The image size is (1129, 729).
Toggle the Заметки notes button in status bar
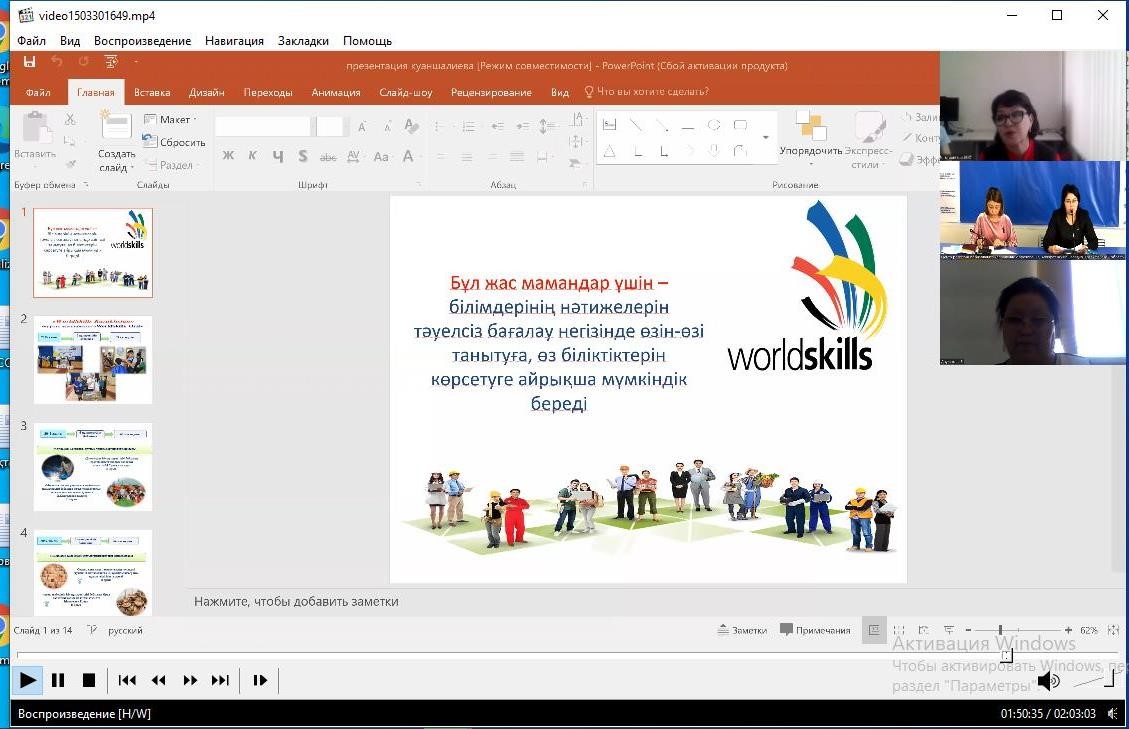(x=742, y=630)
